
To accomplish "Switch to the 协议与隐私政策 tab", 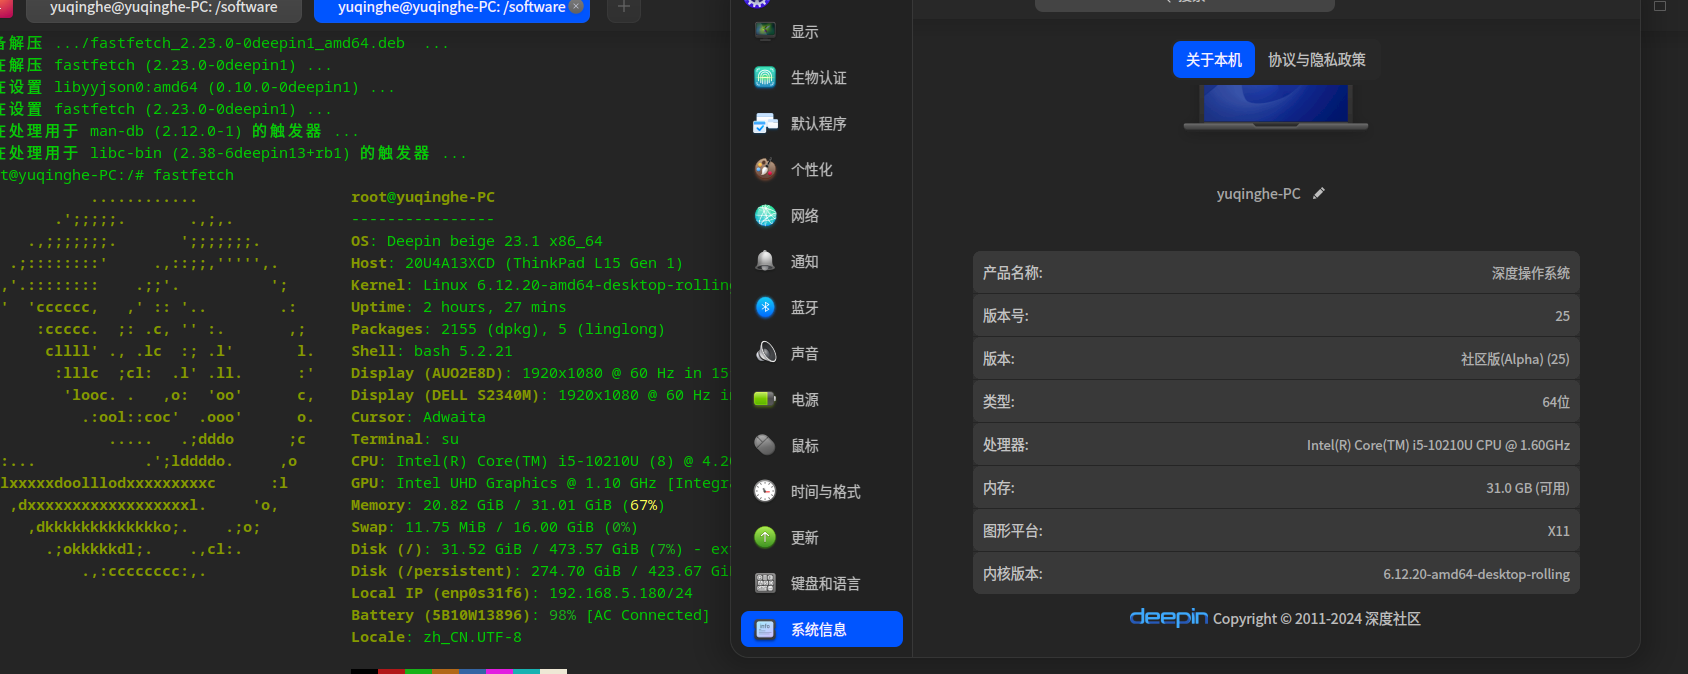I will [x=1317, y=60].
